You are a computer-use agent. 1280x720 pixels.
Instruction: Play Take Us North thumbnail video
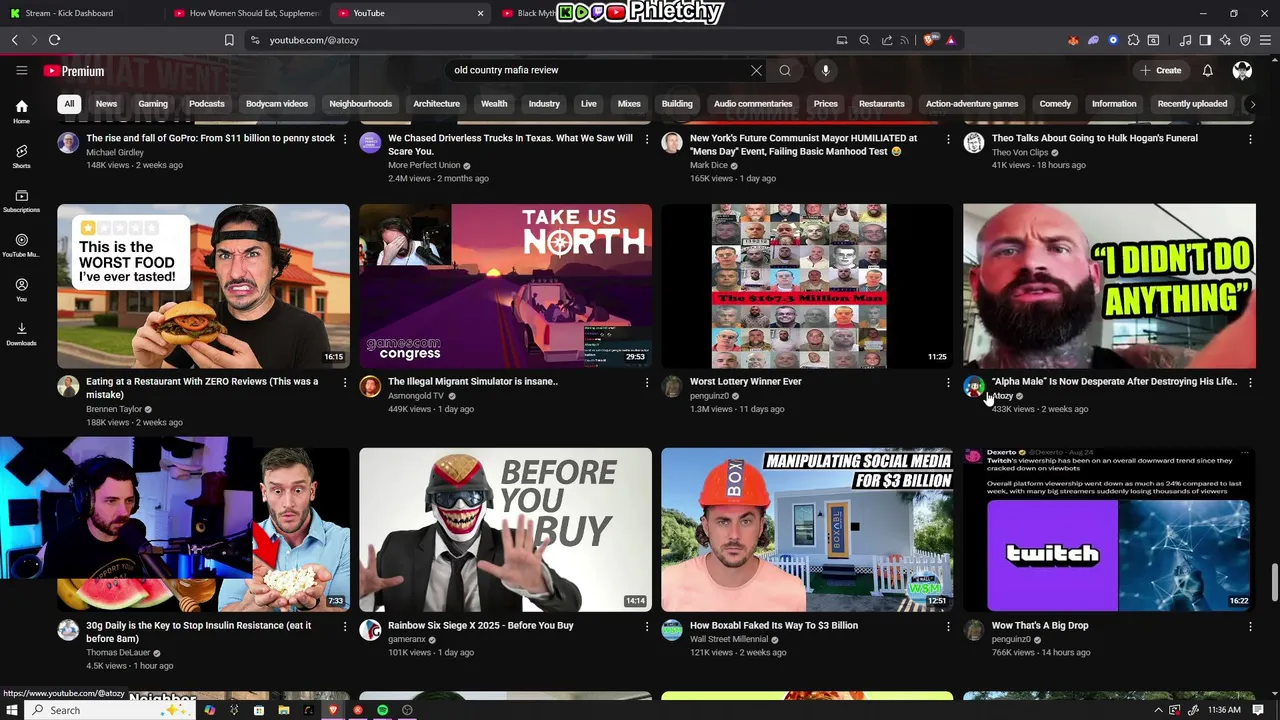point(505,286)
